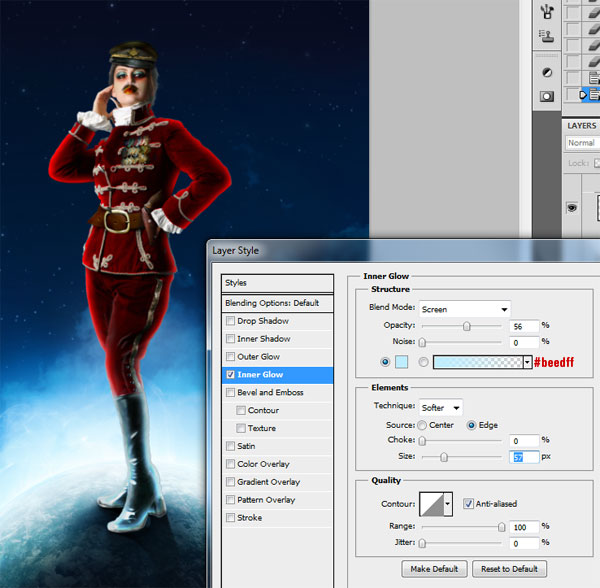Toggle the Anti-aliased checkbox
This screenshot has height=588, width=600.
(468, 503)
